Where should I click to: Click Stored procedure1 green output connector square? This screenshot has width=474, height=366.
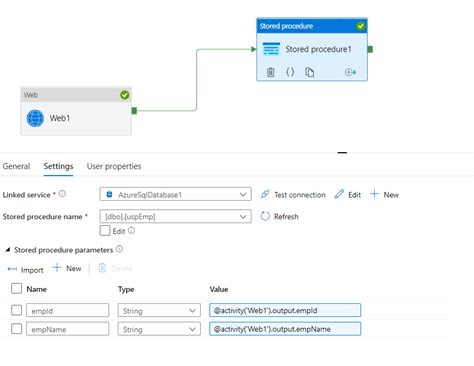(x=370, y=49)
